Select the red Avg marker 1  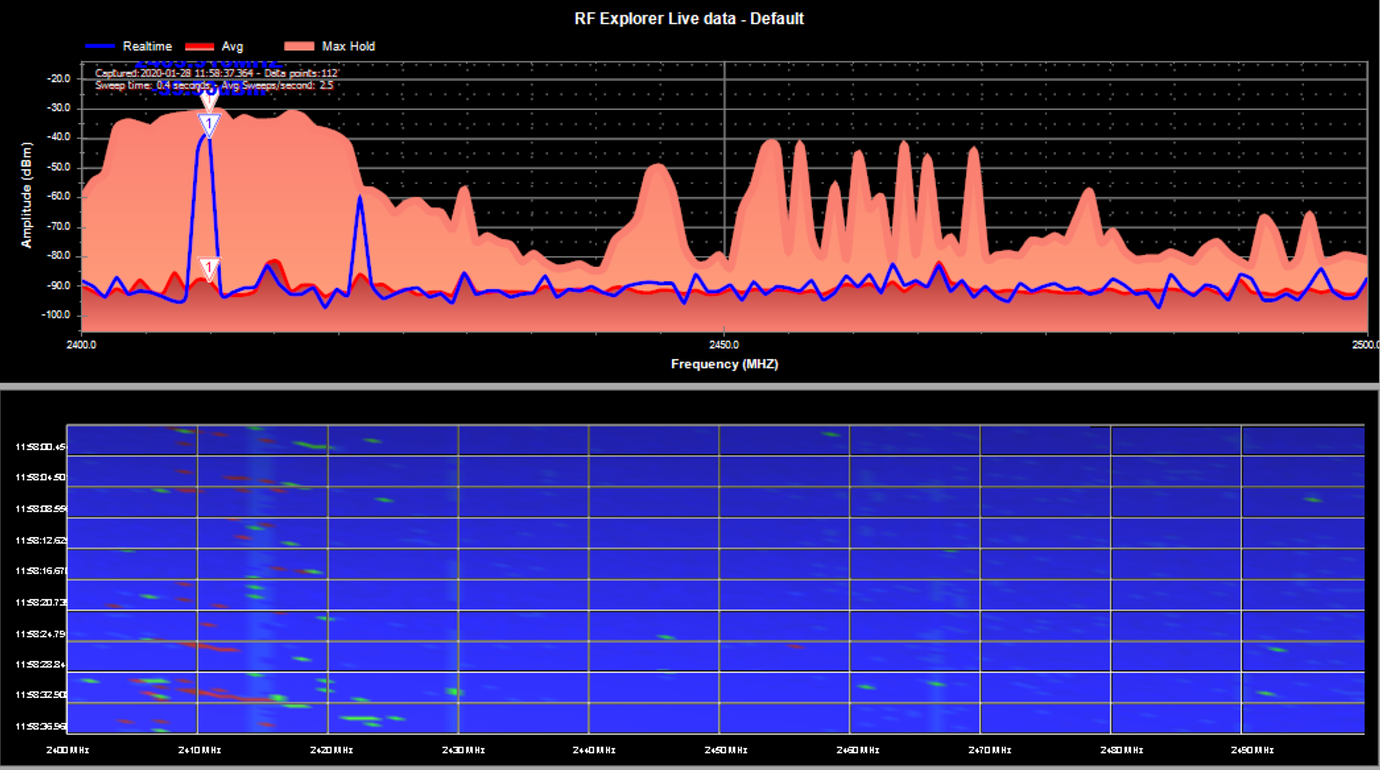(208, 268)
